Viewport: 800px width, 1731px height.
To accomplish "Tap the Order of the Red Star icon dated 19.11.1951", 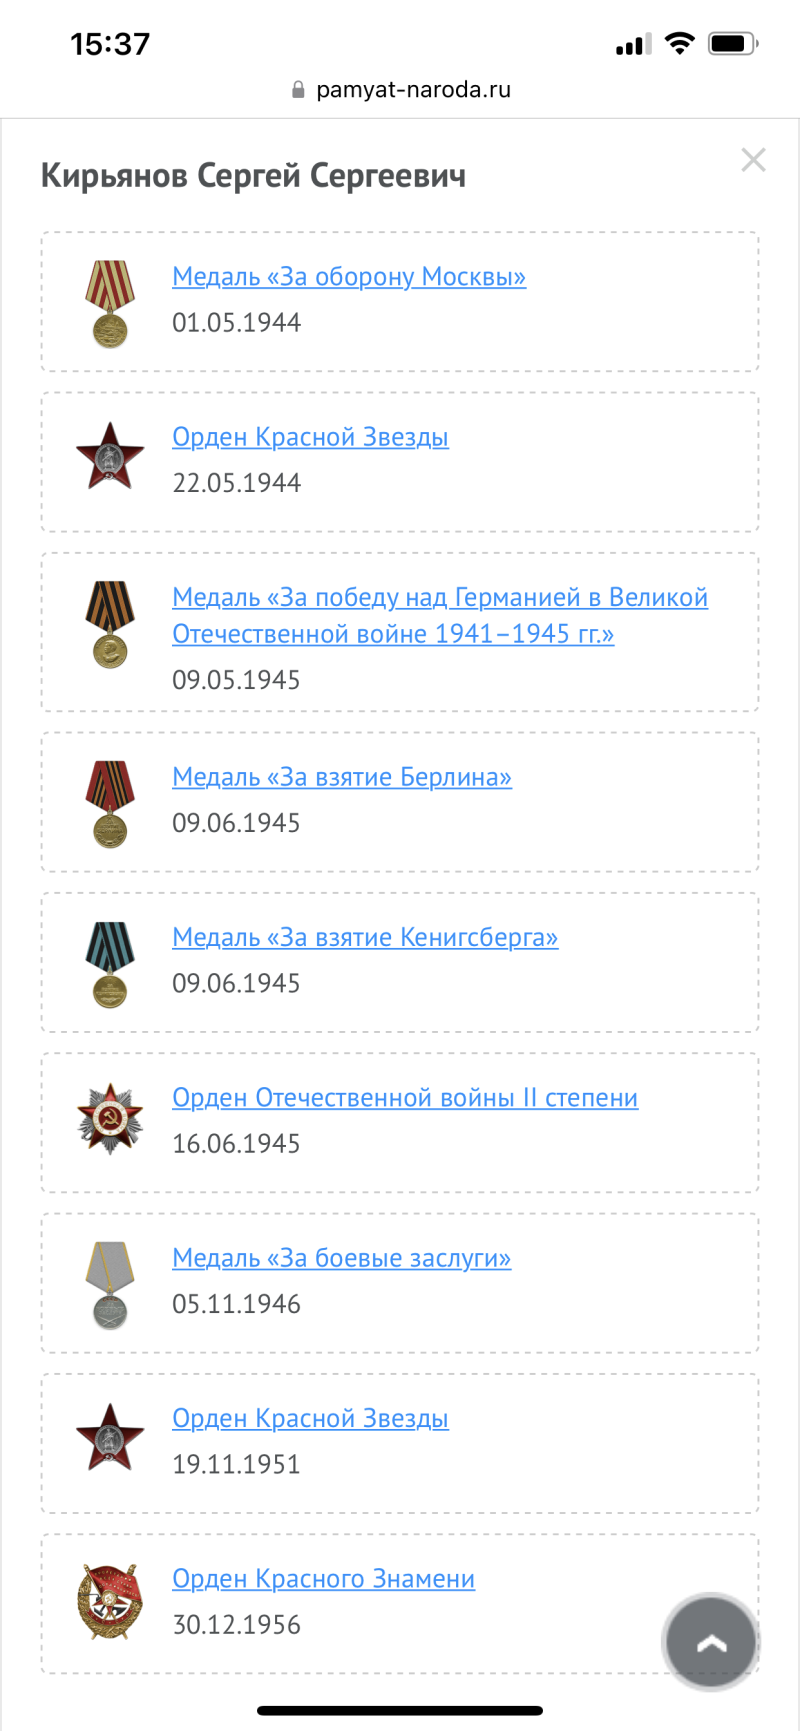I will tap(110, 1437).
